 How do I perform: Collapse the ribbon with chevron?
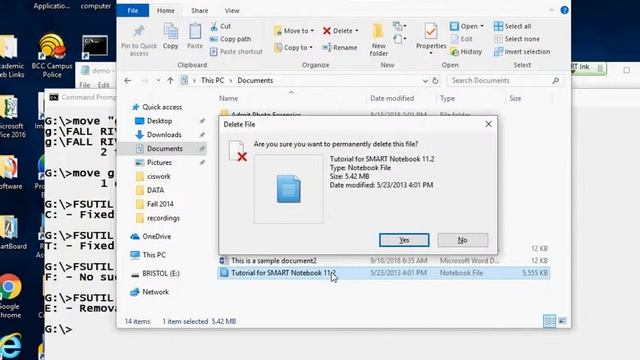coord(551,10)
